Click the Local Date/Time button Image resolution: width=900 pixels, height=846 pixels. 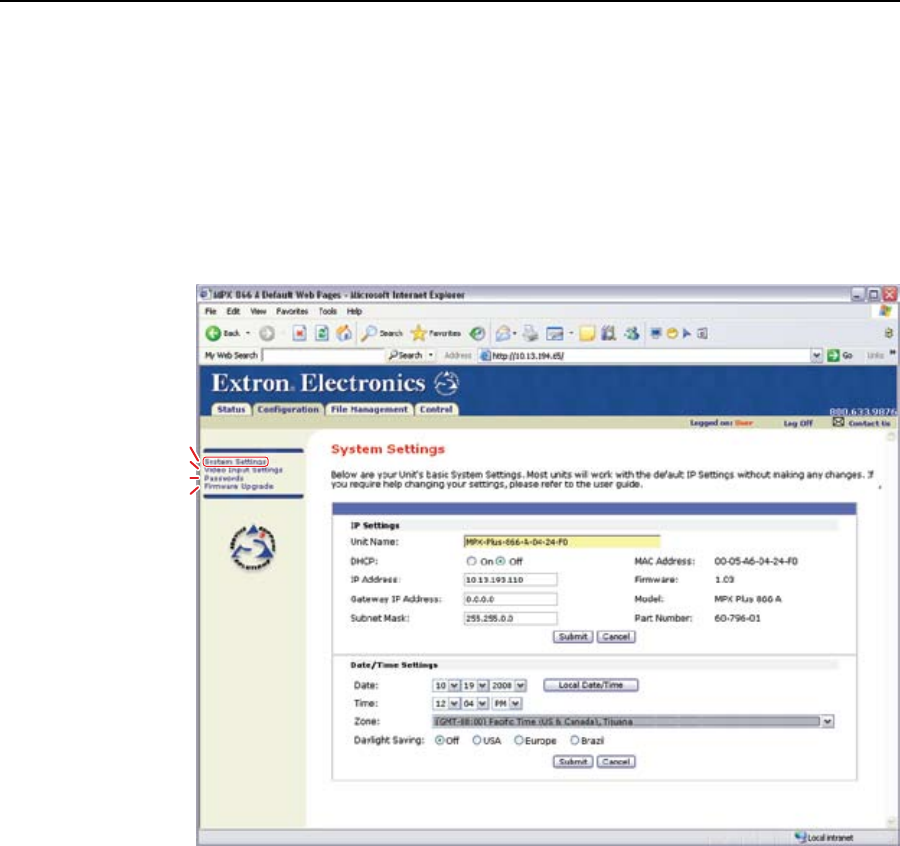pos(590,685)
